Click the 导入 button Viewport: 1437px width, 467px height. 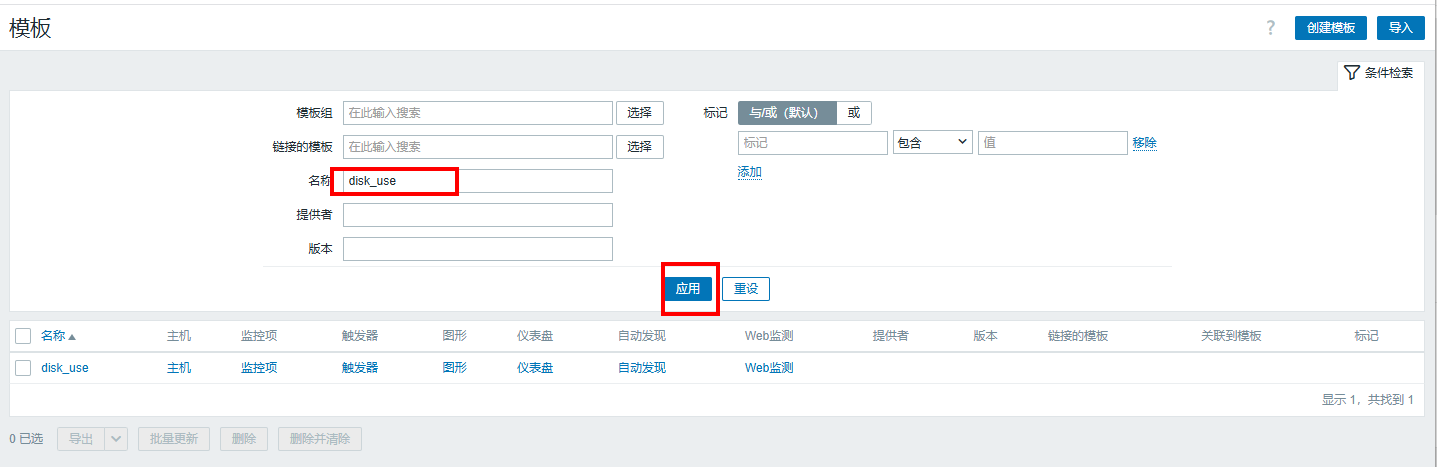(x=1400, y=28)
